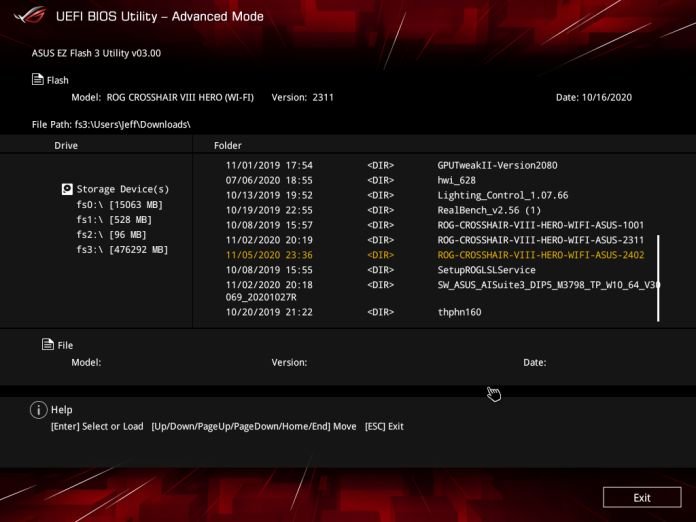
Task: Select drive fs2:\ [96 MB]
Action: coord(111,235)
